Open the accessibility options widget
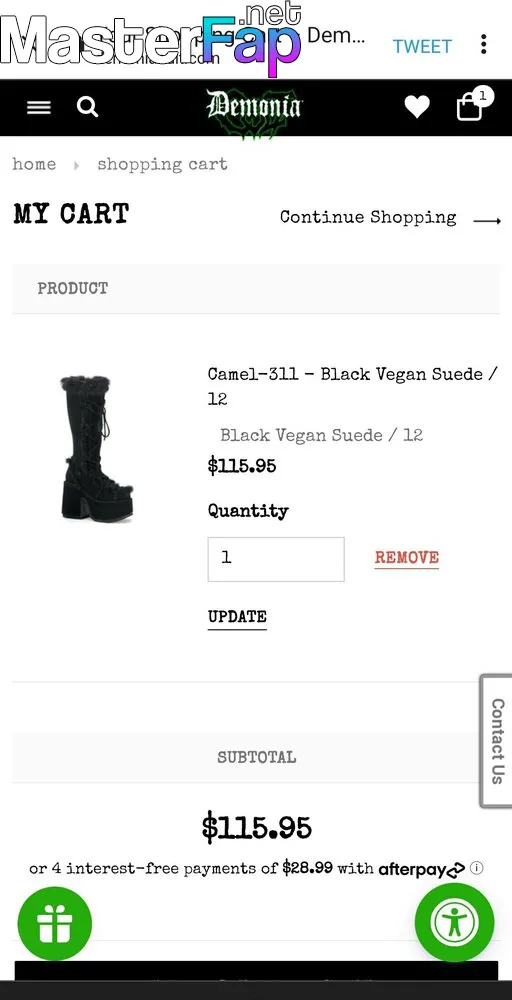The height and width of the screenshot is (1000, 512). click(x=455, y=922)
